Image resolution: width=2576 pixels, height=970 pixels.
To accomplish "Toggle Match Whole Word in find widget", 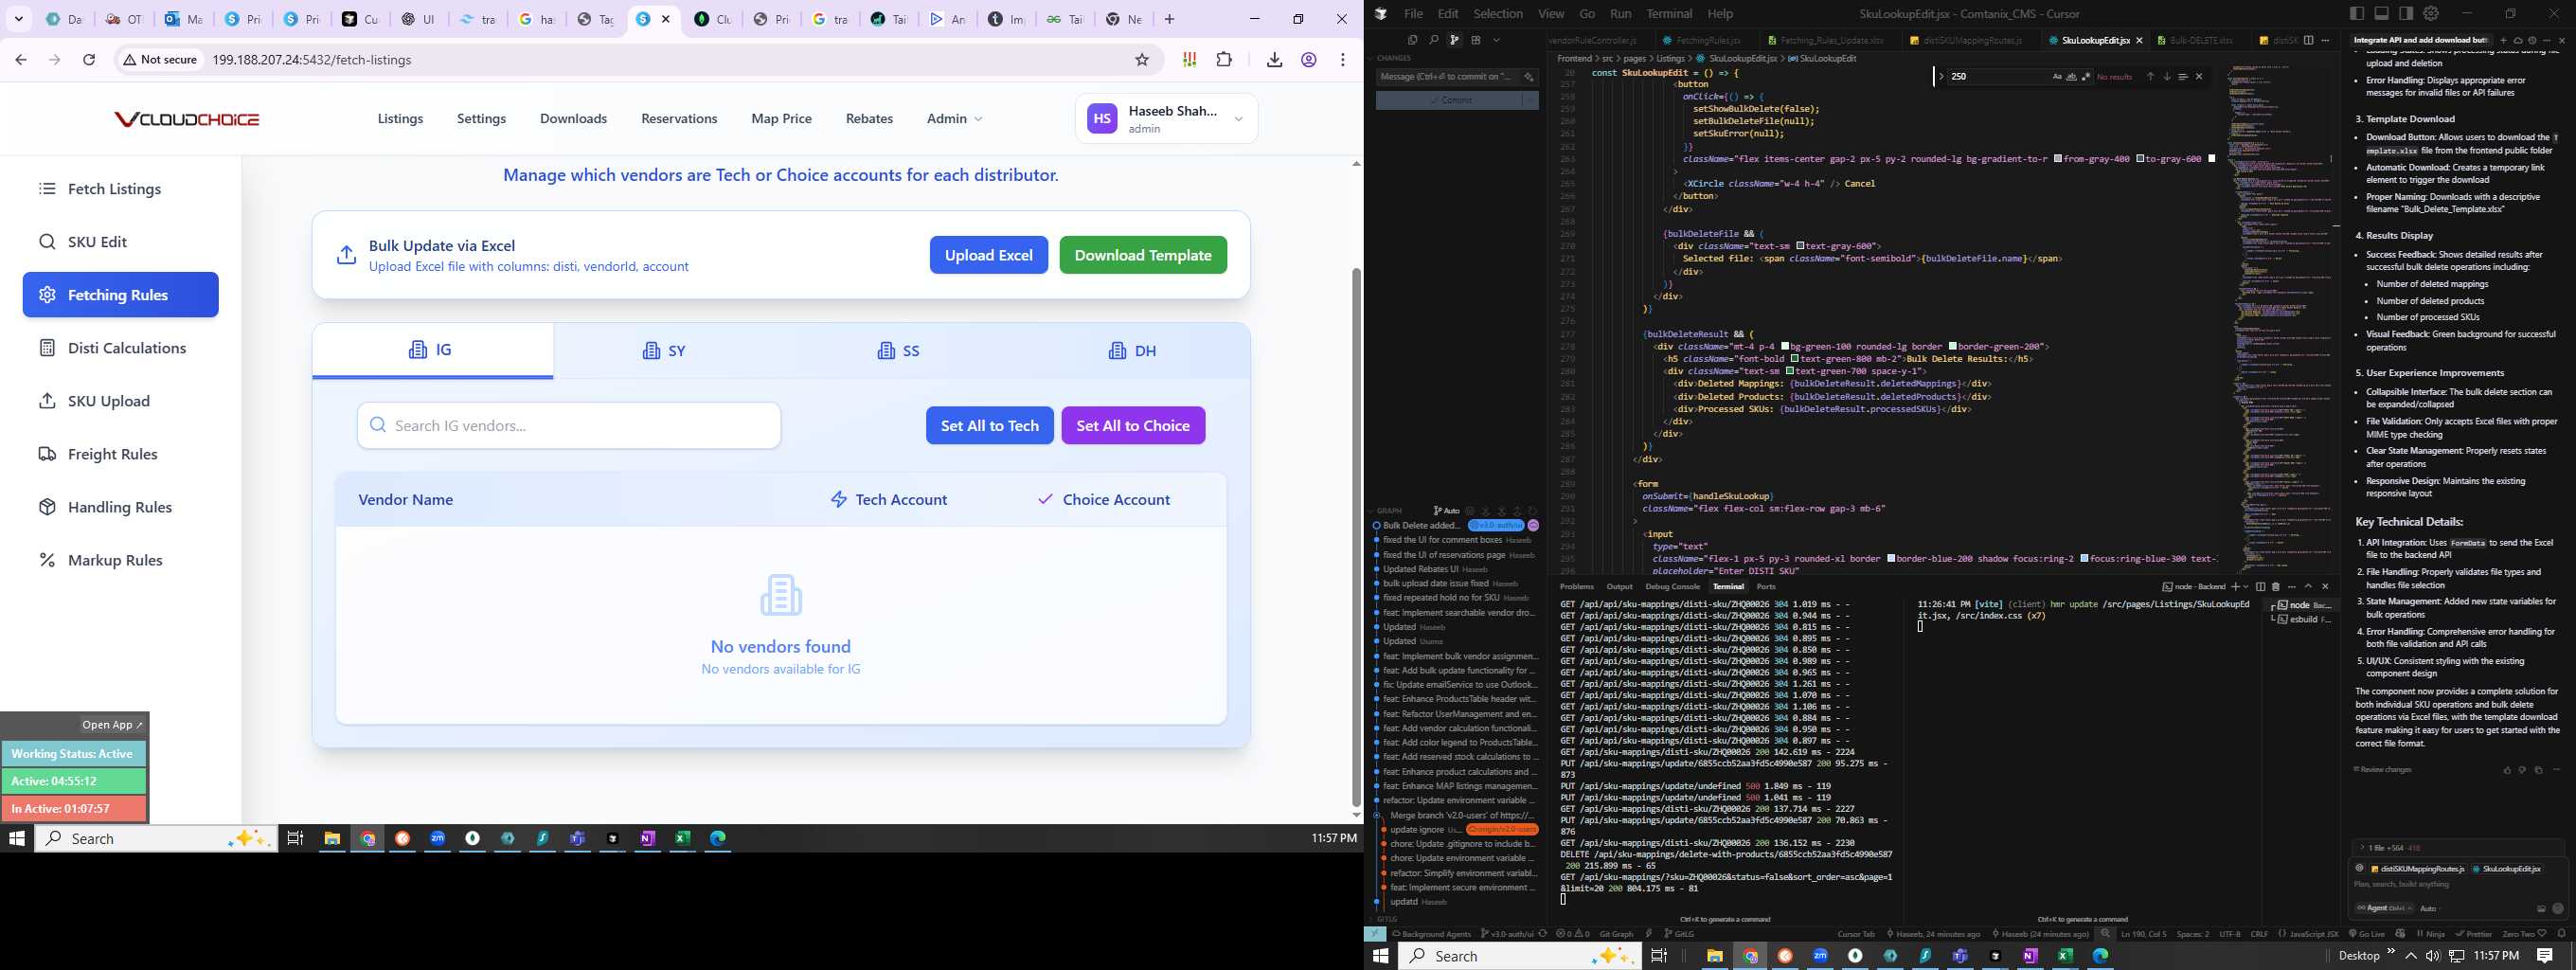I will [x=2071, y=77].
